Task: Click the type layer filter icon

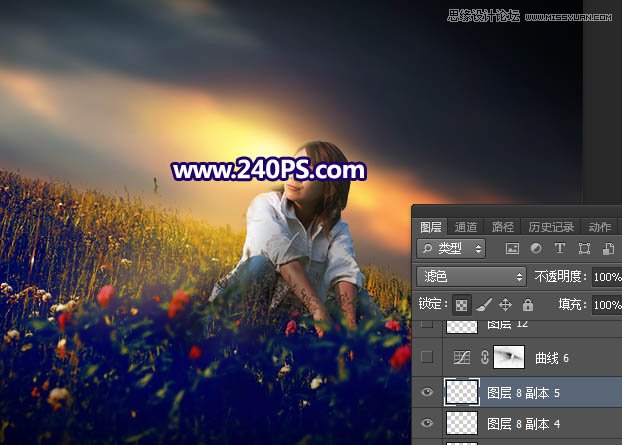Action: coord(559,248)
